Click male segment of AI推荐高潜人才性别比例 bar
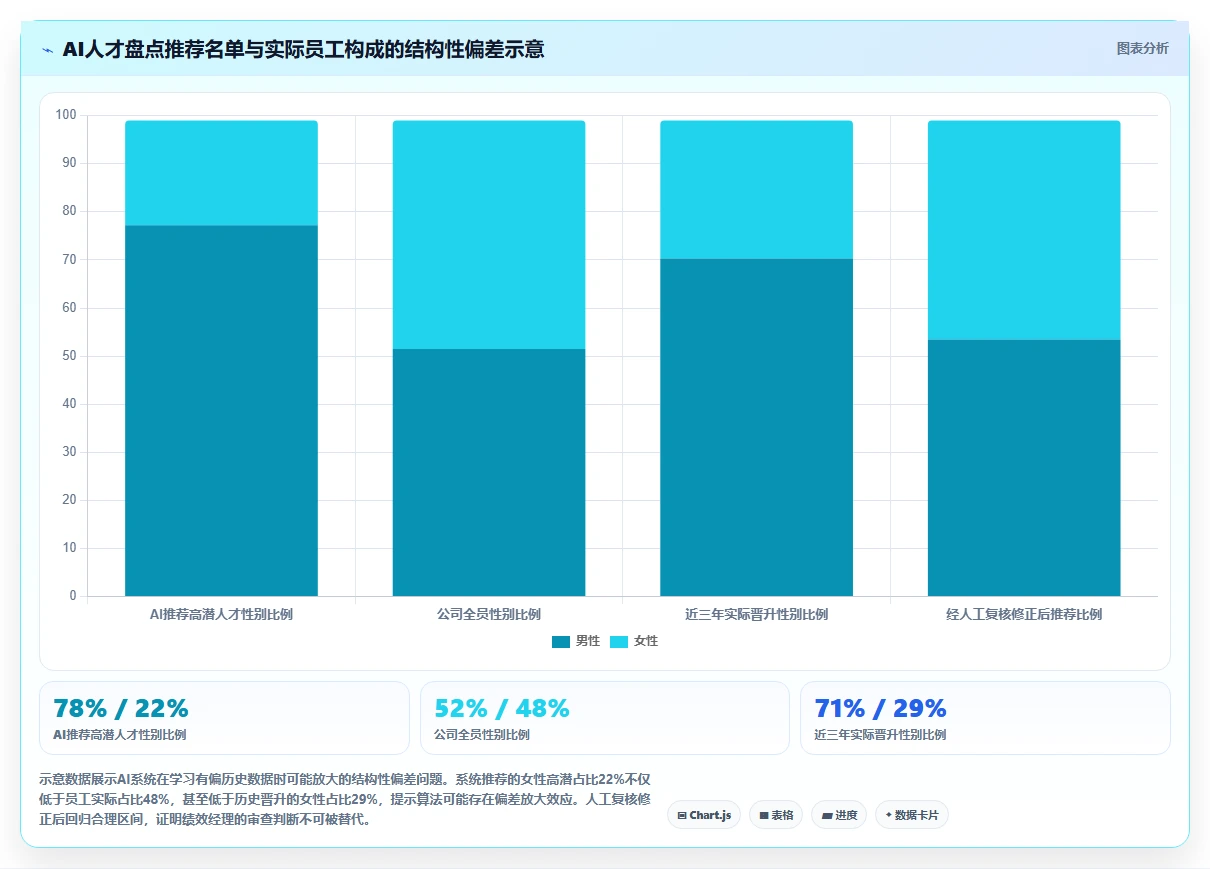This screenshot has width=1210, height=869. [x=221, y=411]
